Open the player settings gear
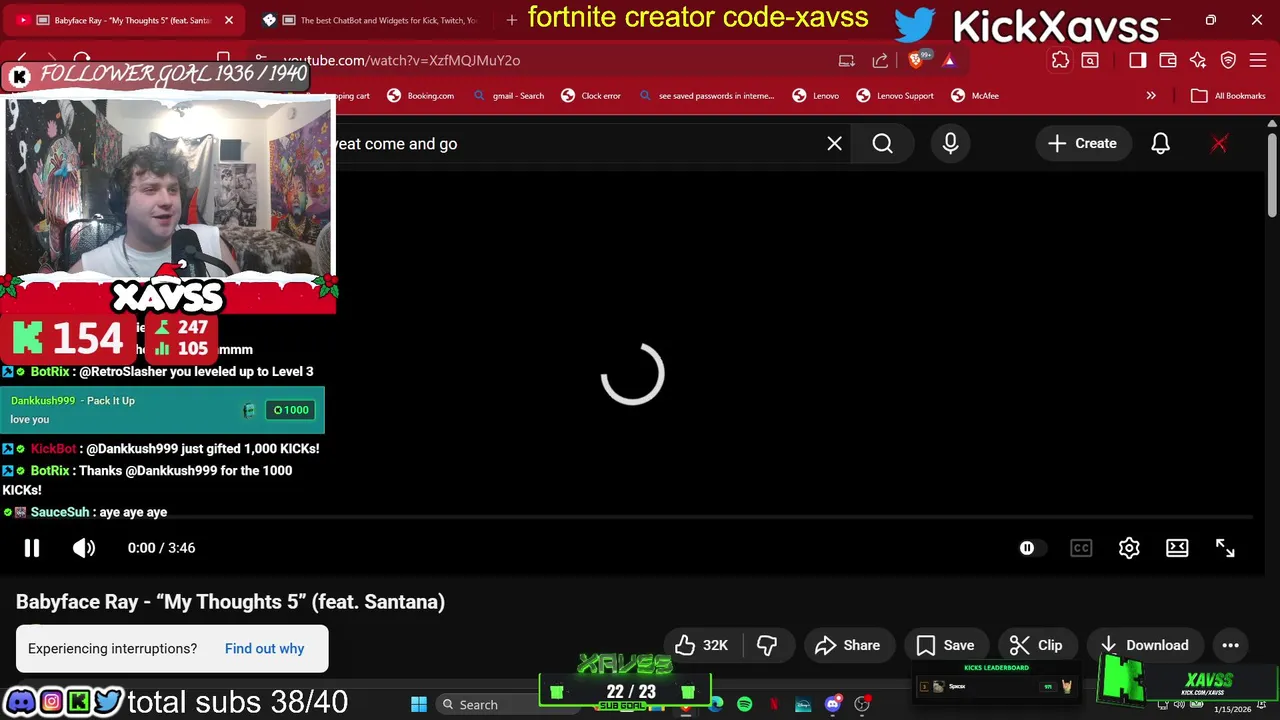Viewport: 1280px width, 720px height. (x=1129, y=548)
